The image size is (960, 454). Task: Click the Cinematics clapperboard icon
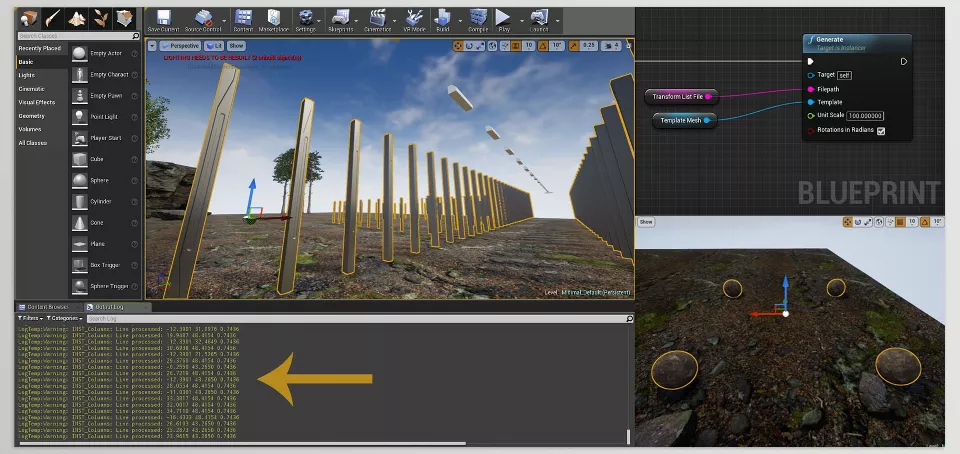(378, 18)
